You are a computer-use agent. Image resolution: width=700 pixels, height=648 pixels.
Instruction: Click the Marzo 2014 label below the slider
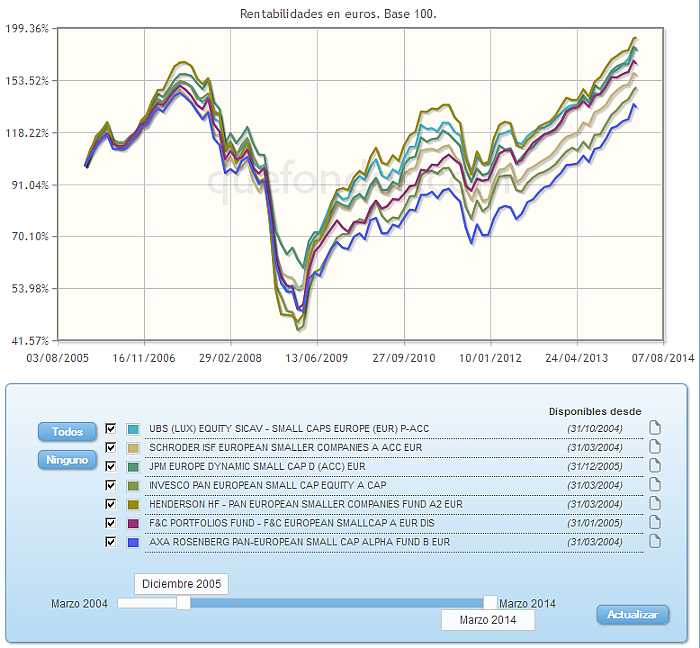click(x=488, y=620)
